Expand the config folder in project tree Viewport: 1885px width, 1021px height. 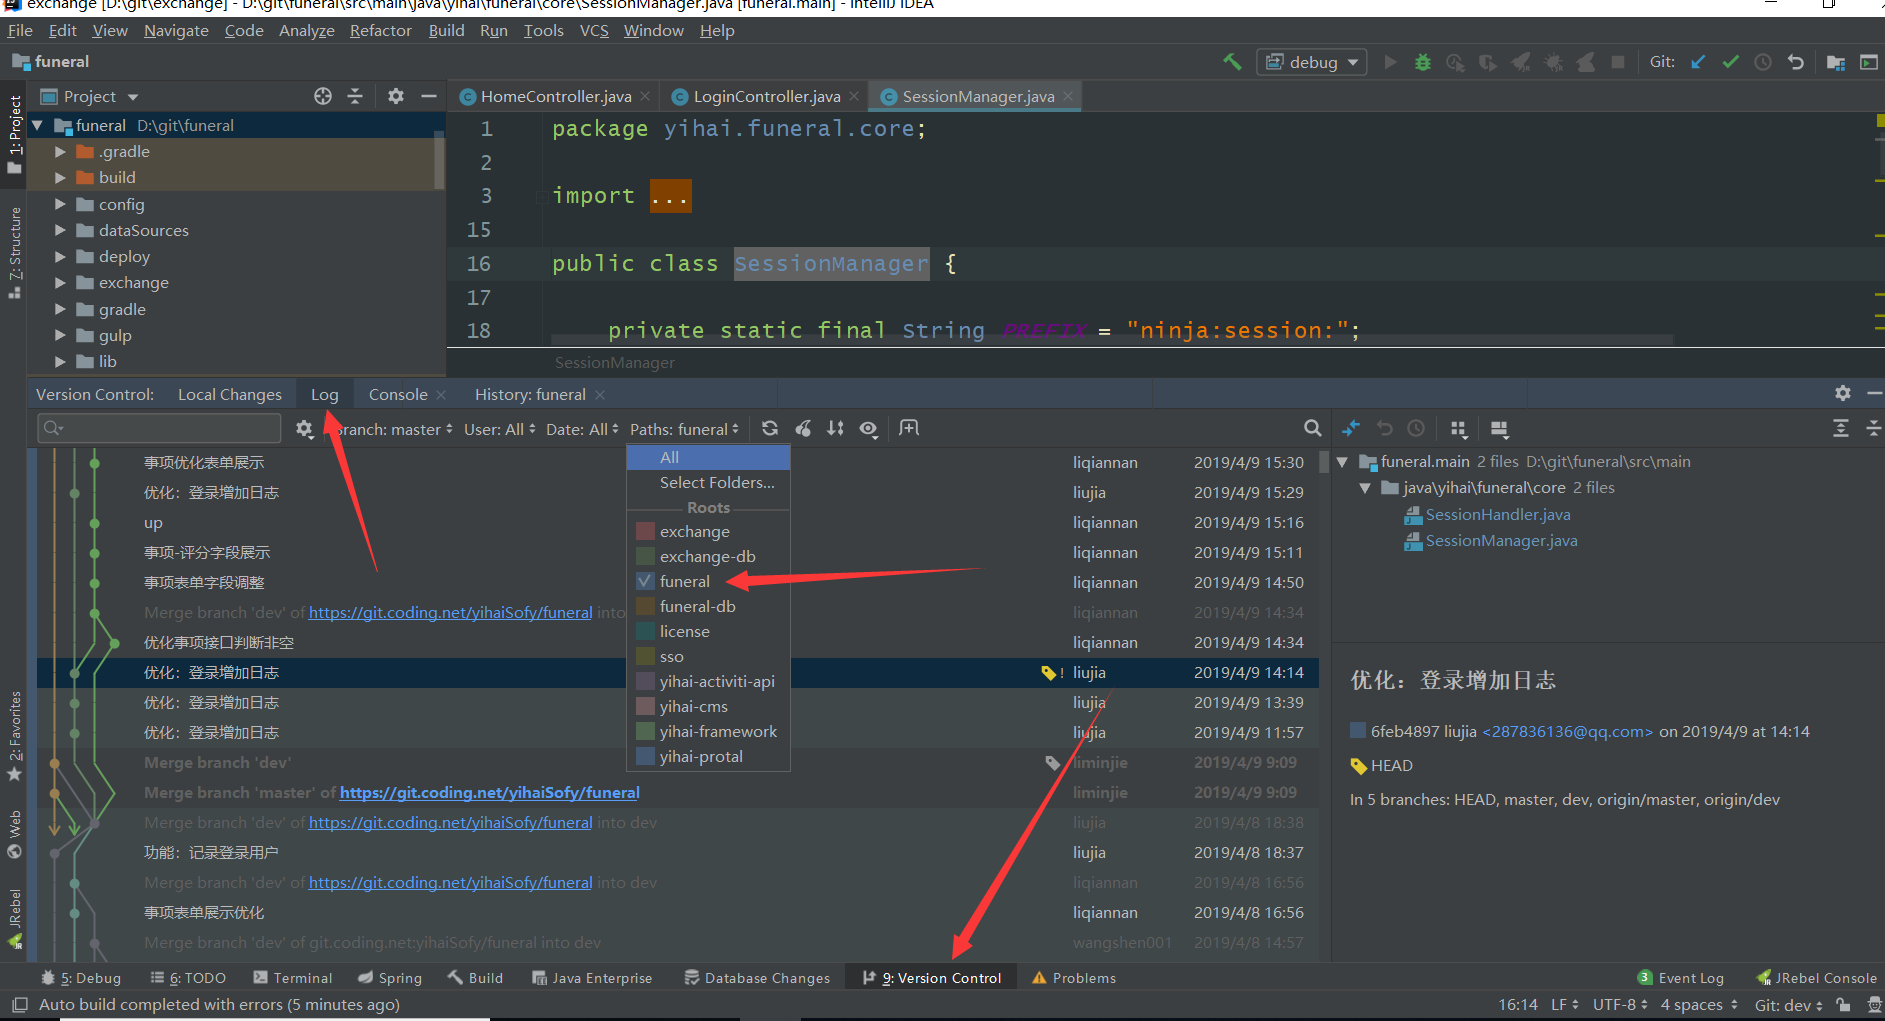(x=60, y=204)
